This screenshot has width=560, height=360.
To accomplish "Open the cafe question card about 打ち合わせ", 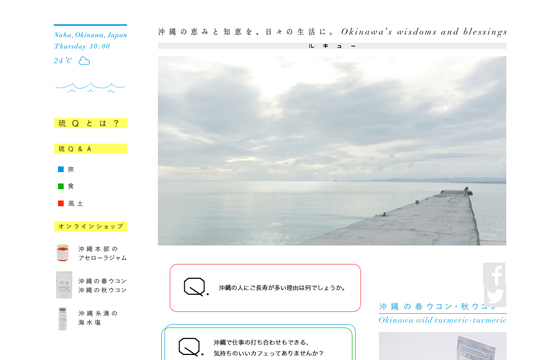I will pos(259,342).
